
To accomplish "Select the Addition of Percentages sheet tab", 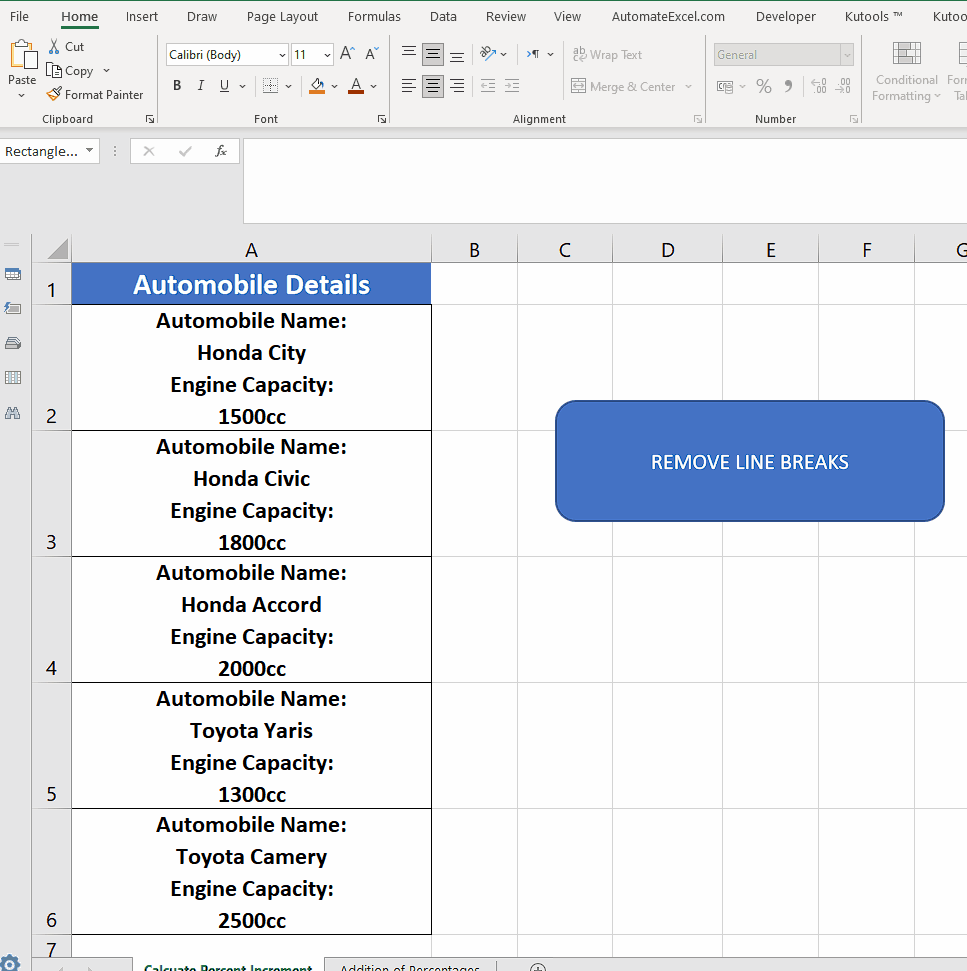I will [x=409, y=965].
